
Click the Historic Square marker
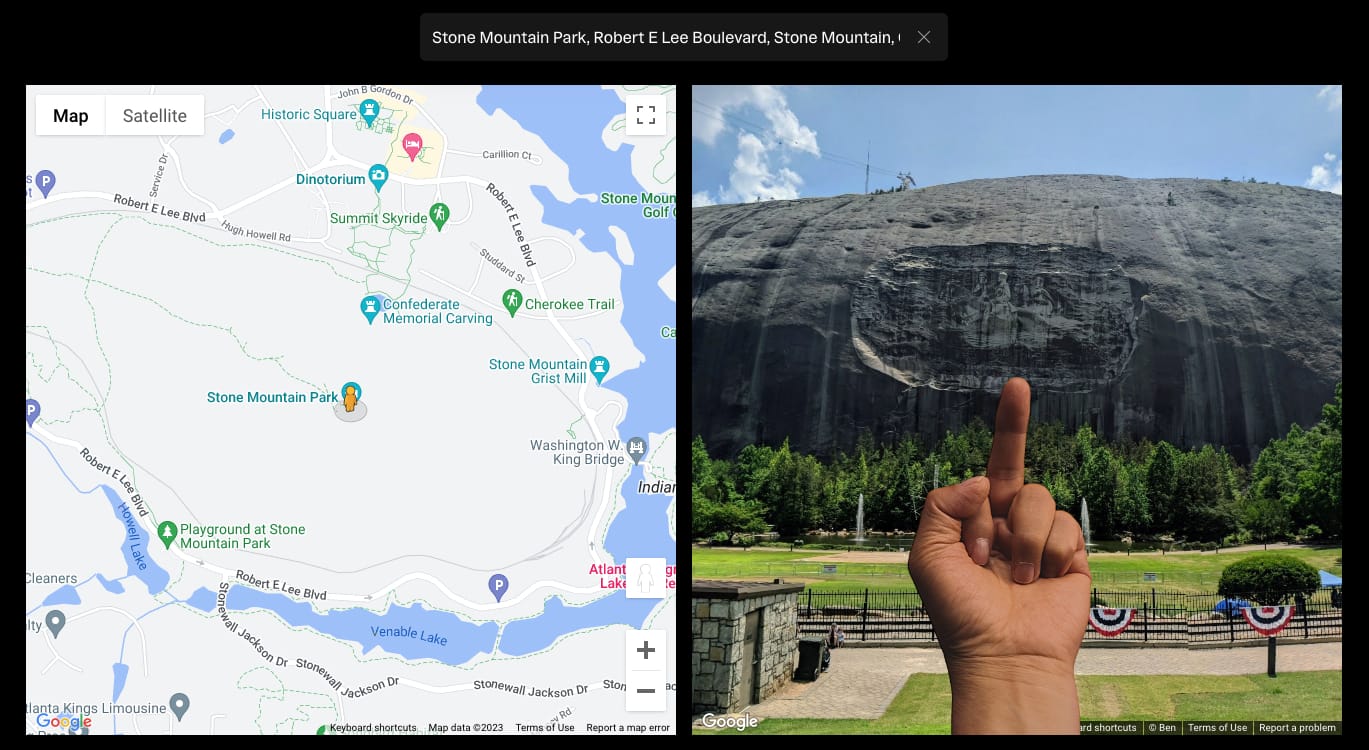[370, 111]
